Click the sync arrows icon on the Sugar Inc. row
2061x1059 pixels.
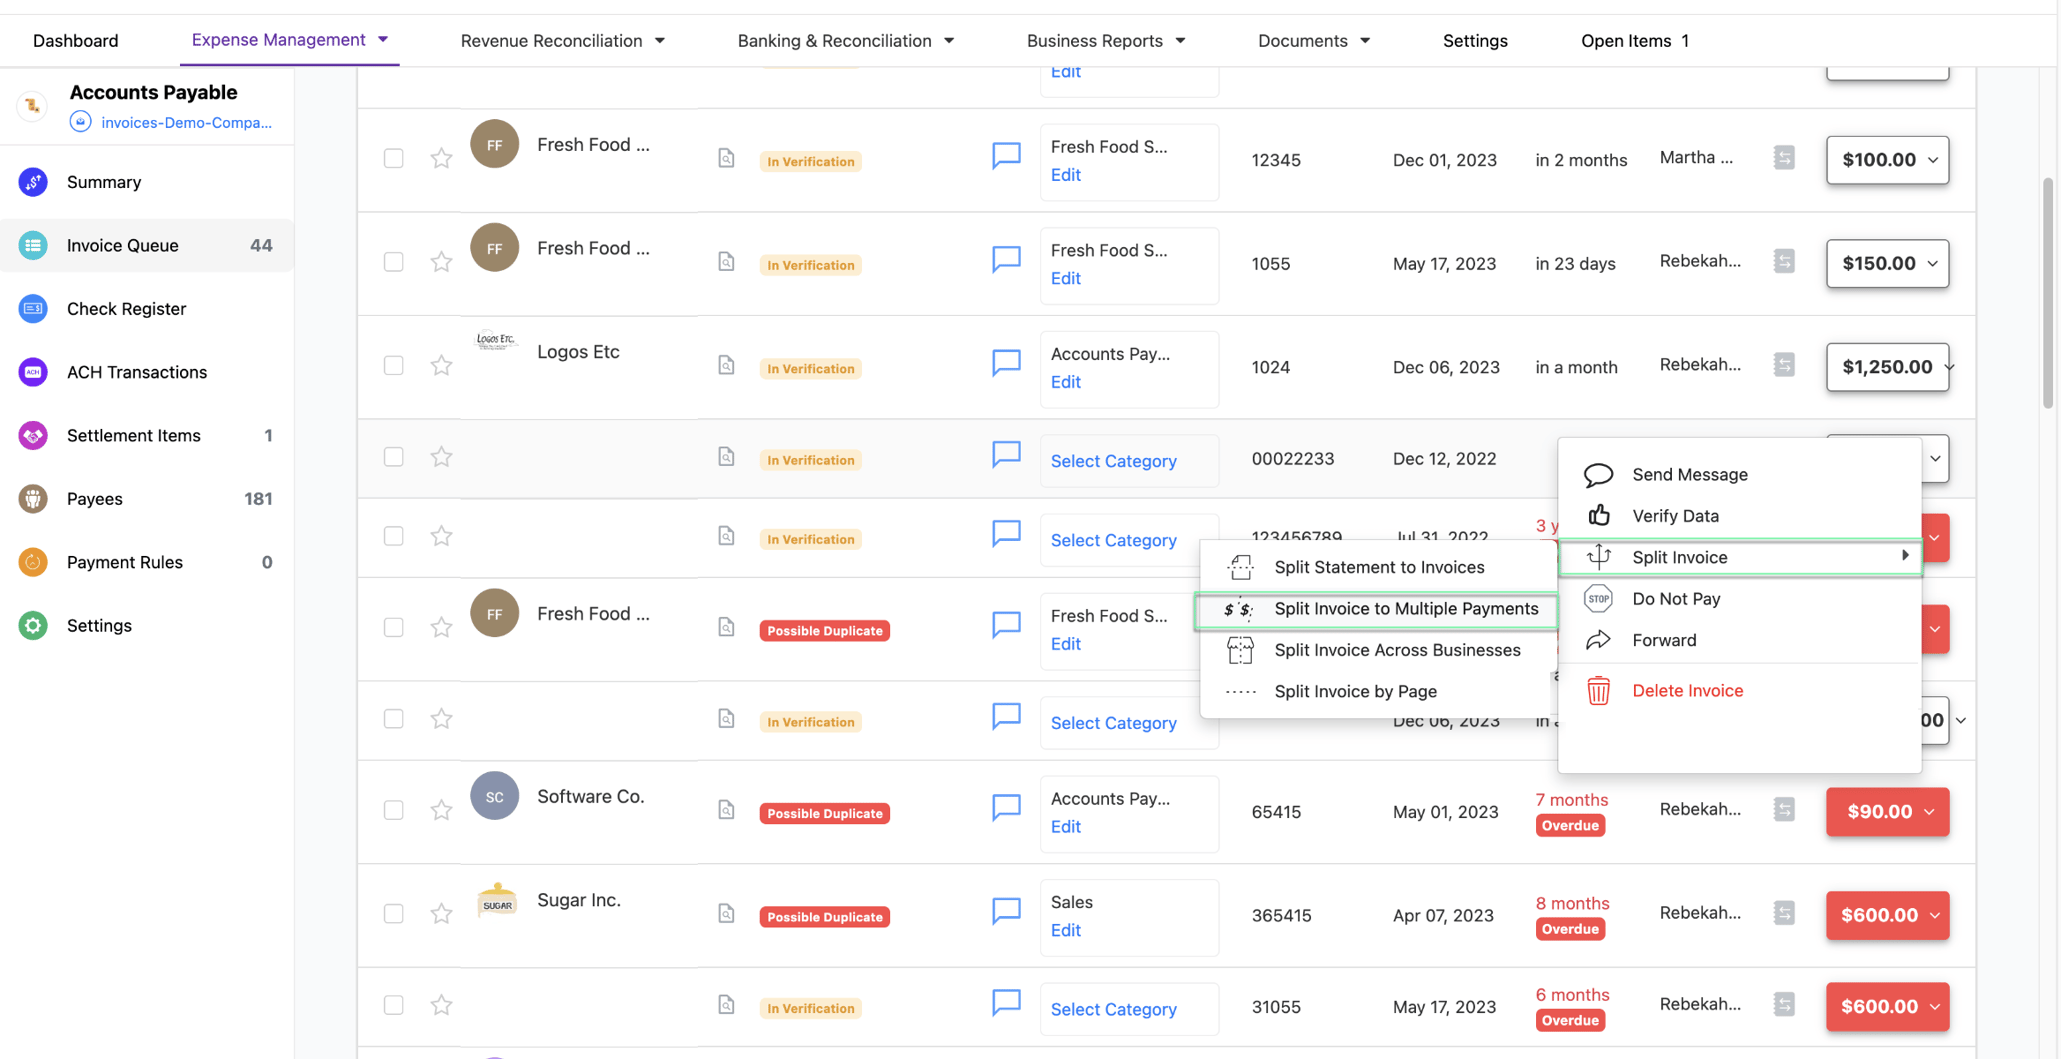1784,912
